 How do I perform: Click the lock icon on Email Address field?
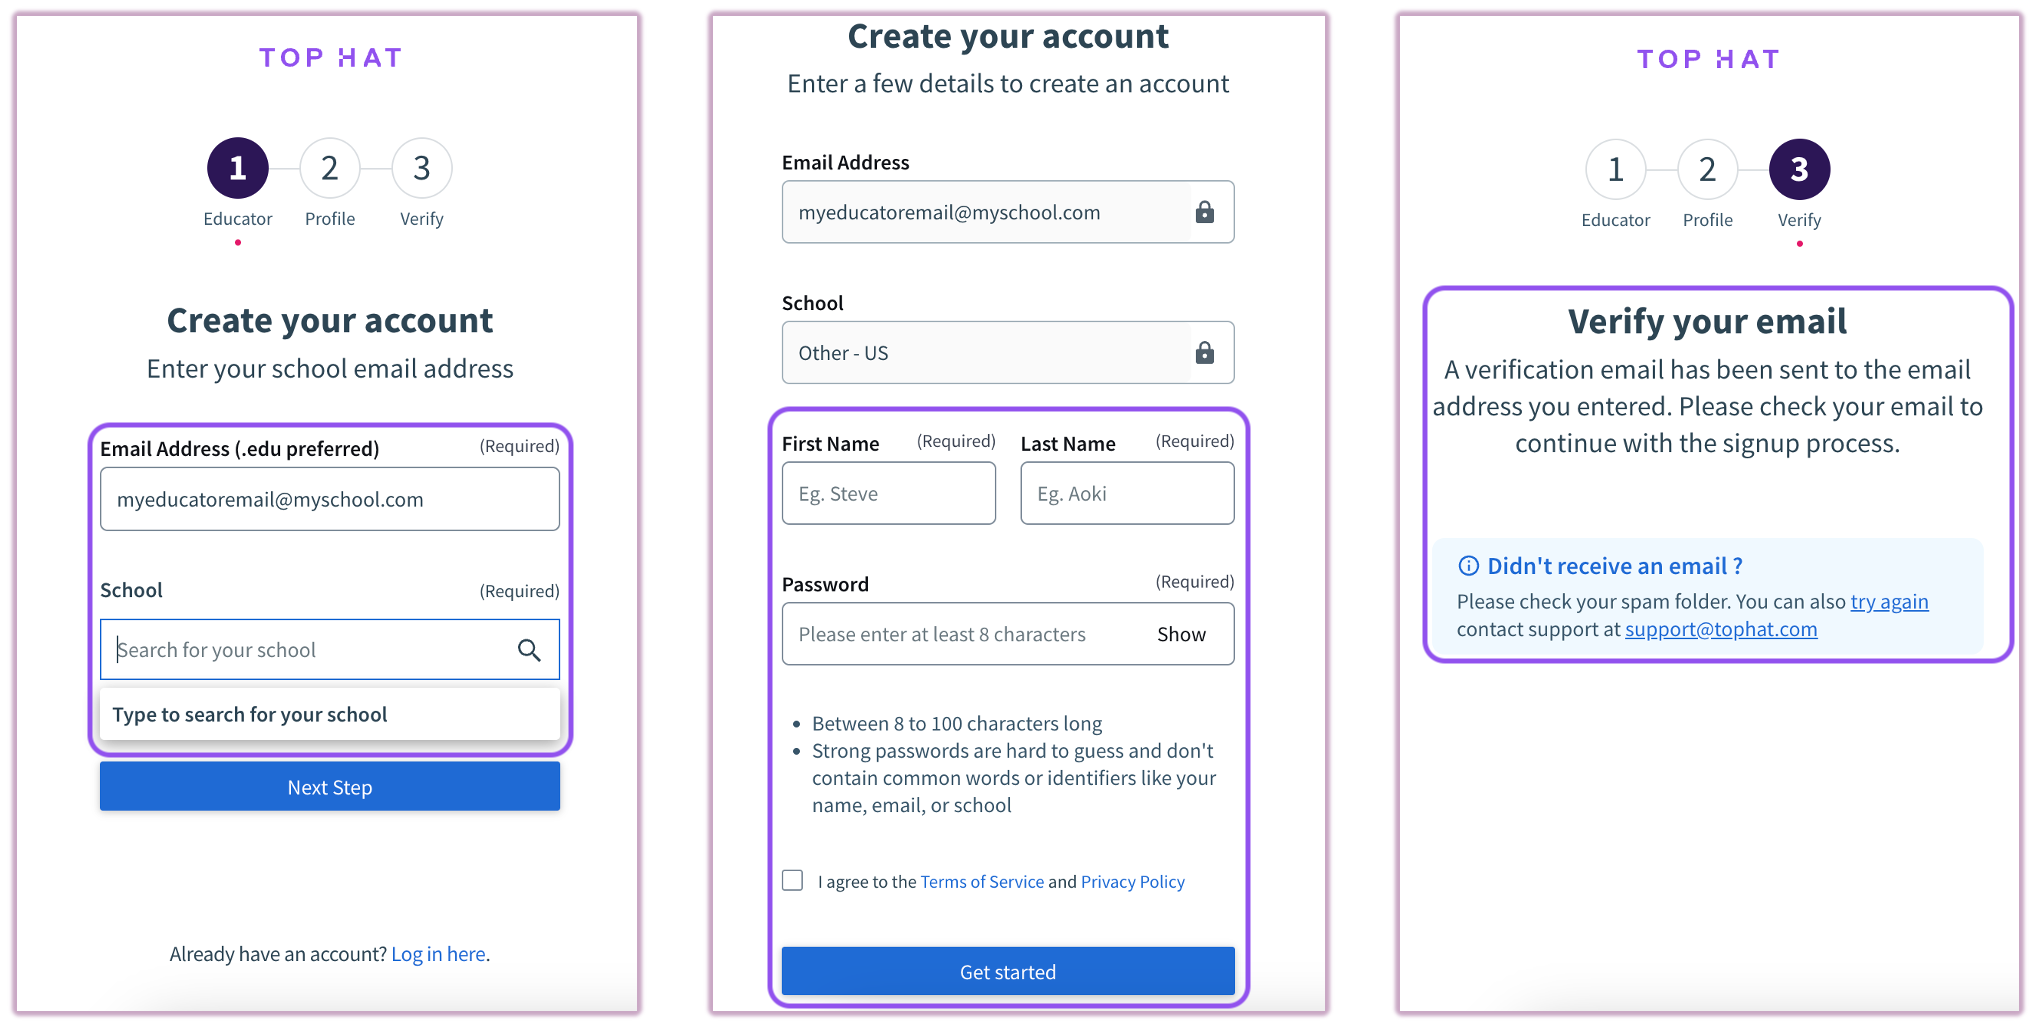1204,212
